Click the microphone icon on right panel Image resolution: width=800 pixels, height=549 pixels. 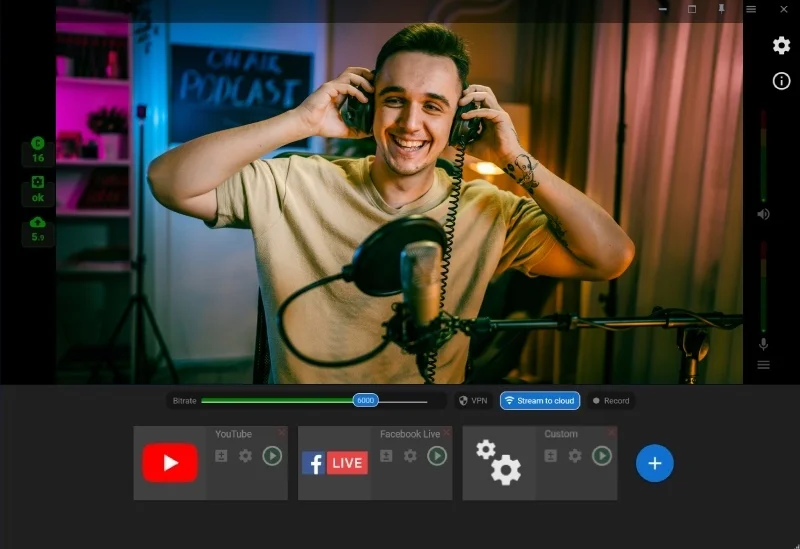click(x=763, y=344)
